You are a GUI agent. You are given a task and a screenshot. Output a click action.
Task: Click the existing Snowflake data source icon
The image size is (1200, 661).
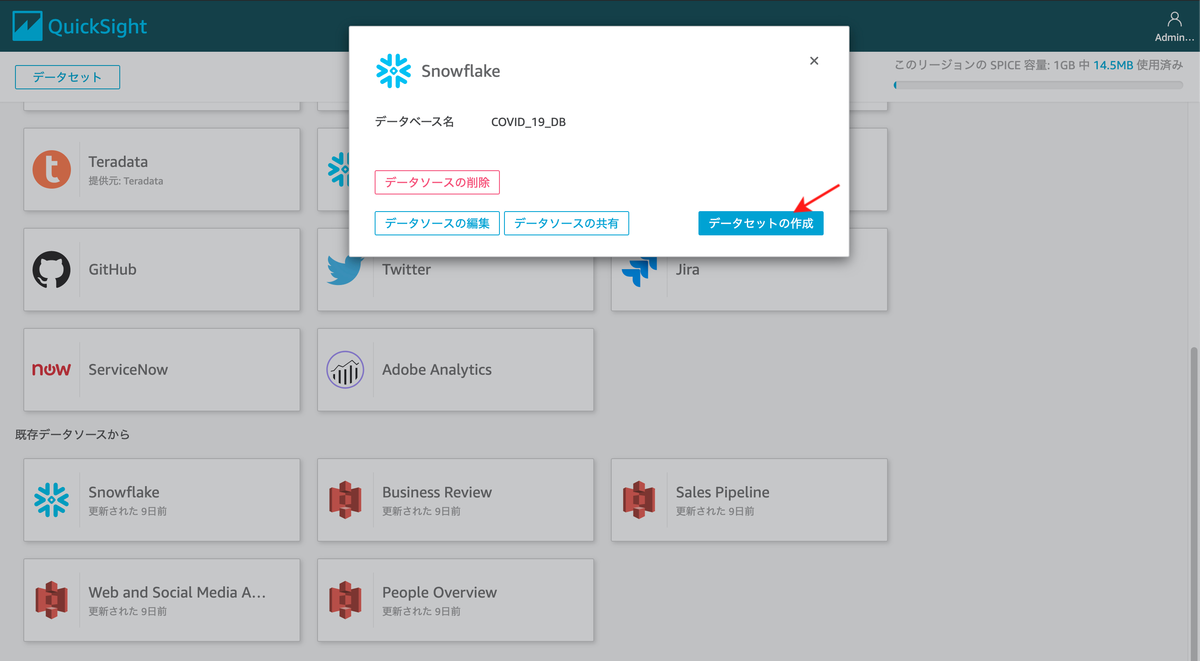point(52,500)
